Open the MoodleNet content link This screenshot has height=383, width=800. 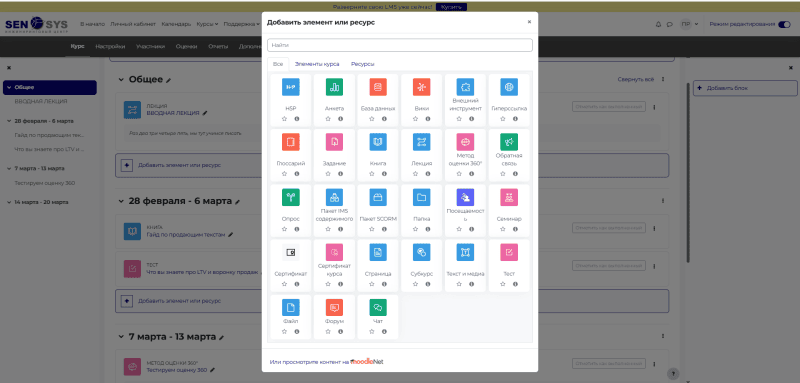click(327, 362)
